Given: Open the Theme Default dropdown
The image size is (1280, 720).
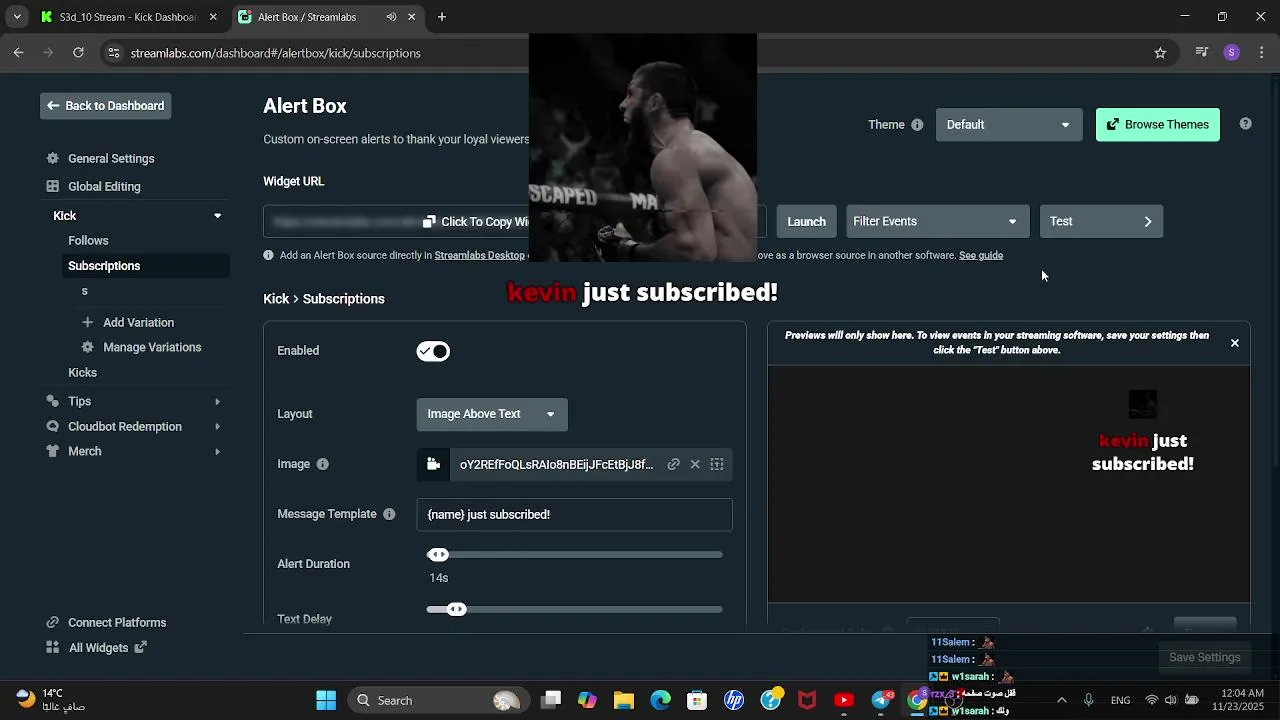Looking at the screenshot, I should (x=1009, y=125).
